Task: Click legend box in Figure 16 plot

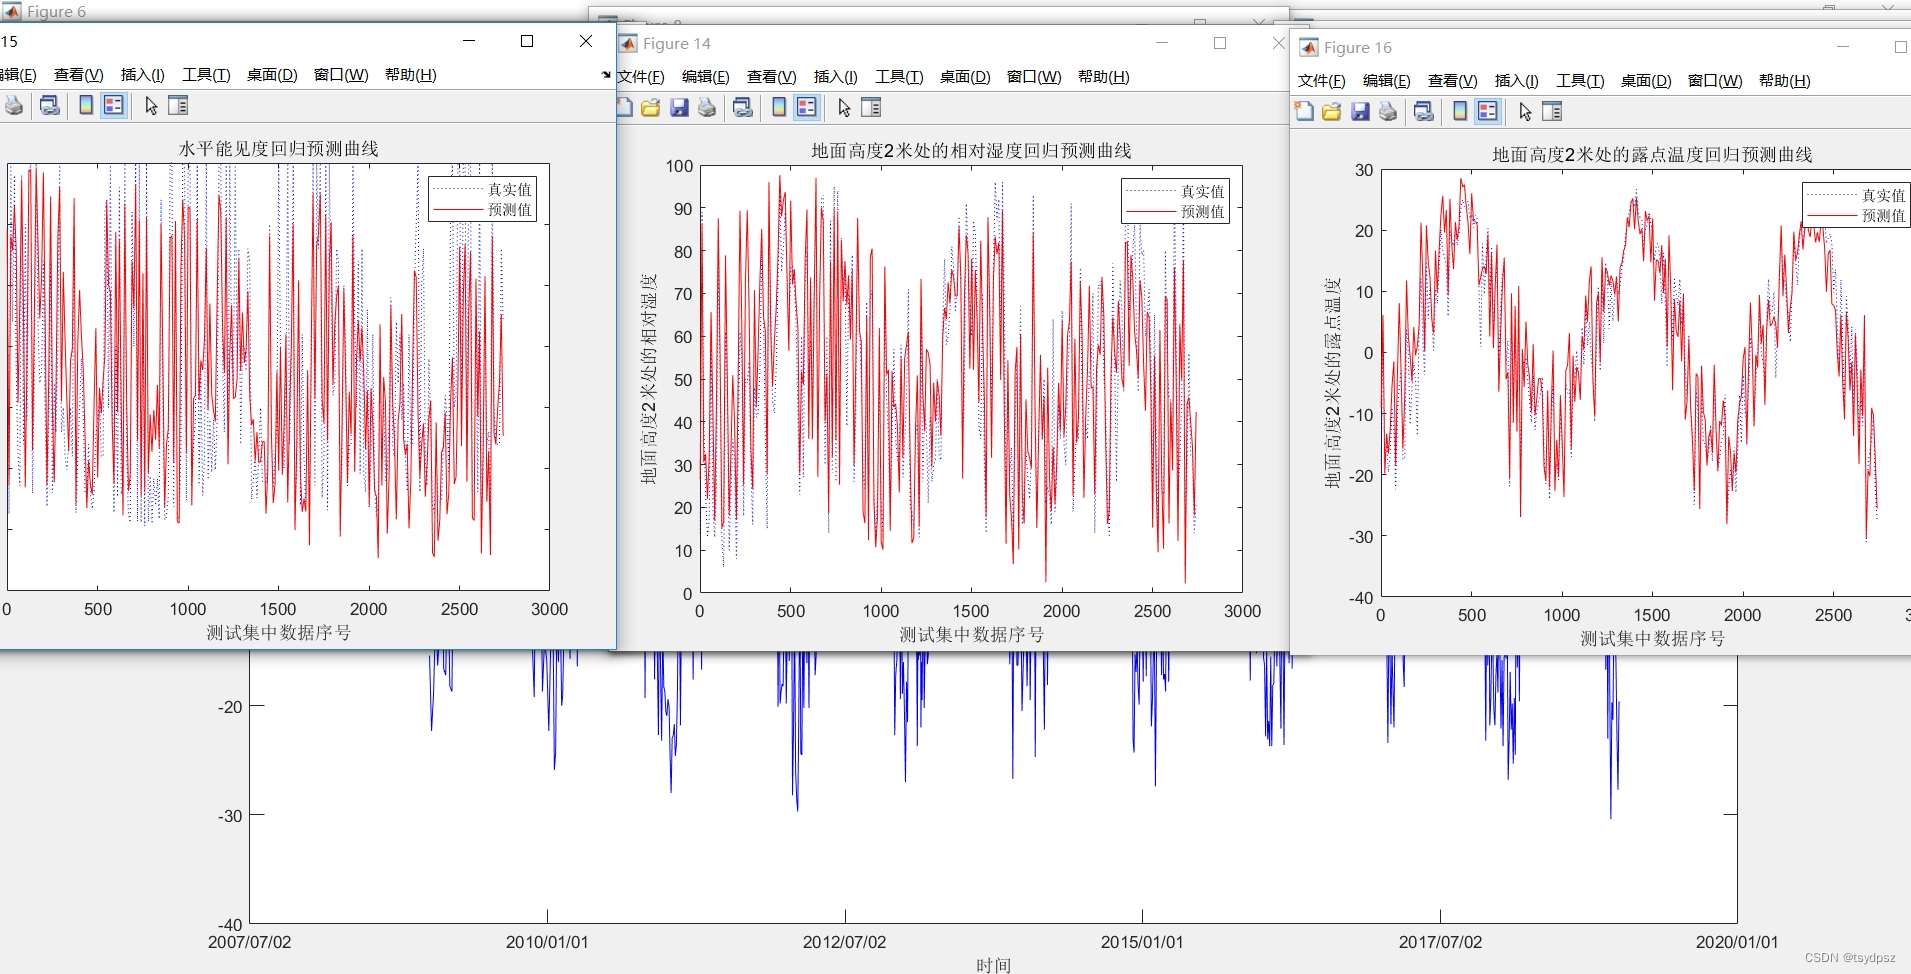Action: 1856,205
